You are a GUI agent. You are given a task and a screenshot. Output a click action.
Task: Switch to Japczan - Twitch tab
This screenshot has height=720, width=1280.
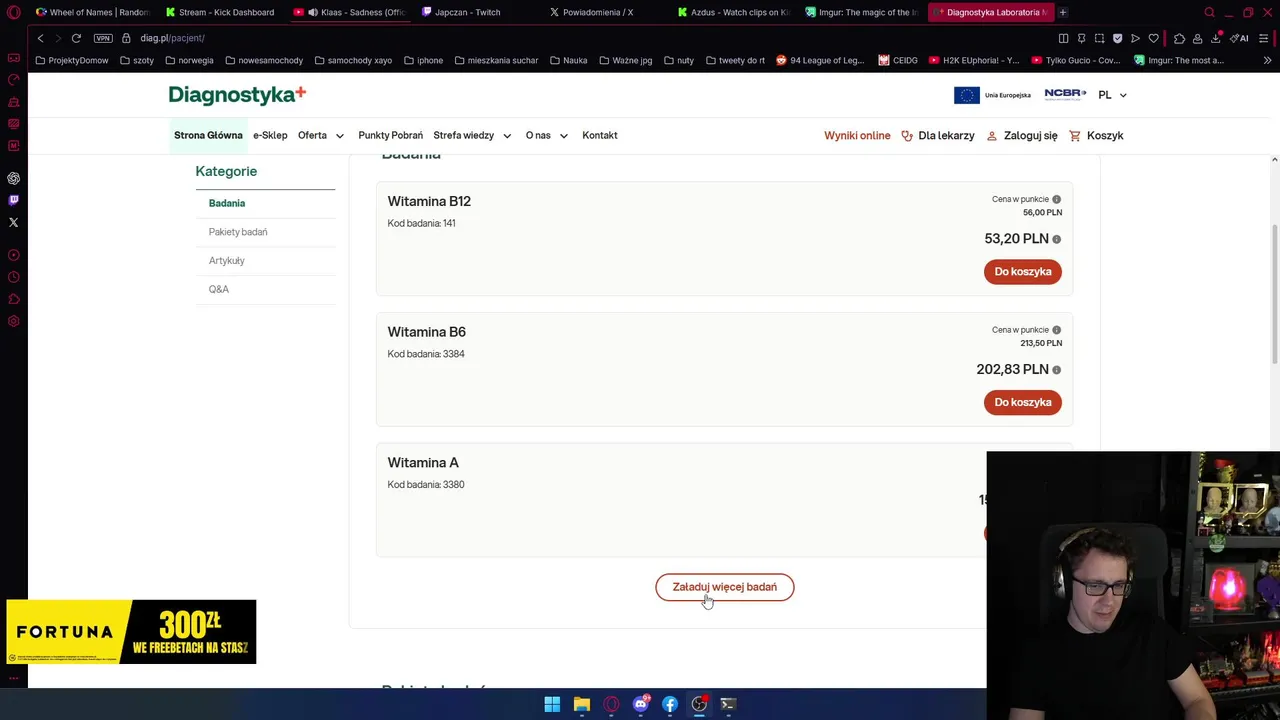[478, 12]
